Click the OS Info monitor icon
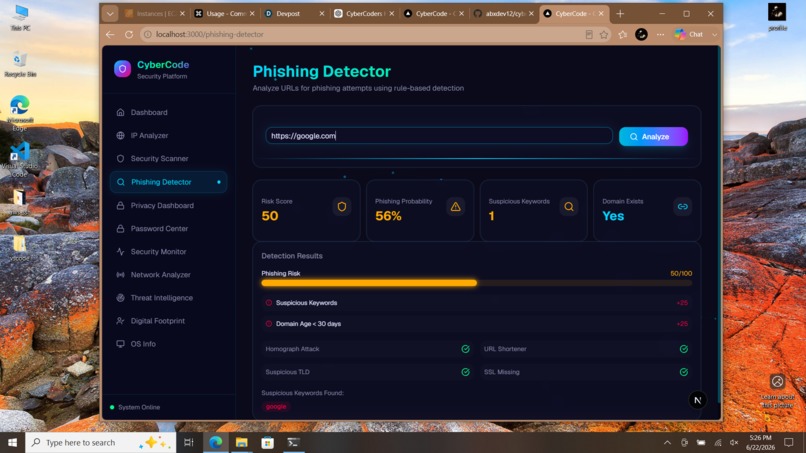This screenshot has width=806, height=453. [x=120, y=344]
